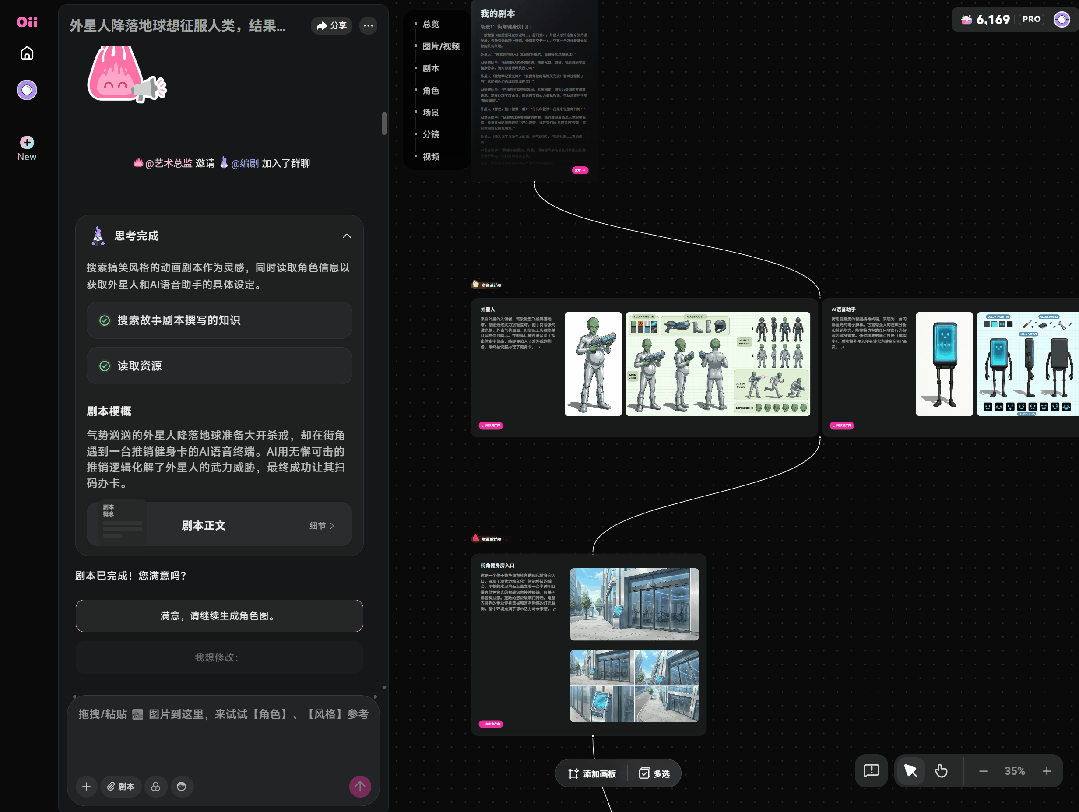The image size is (1079, 812).
Task: Add a canvas with 添加画板
Action: click(x=592, y=773)
